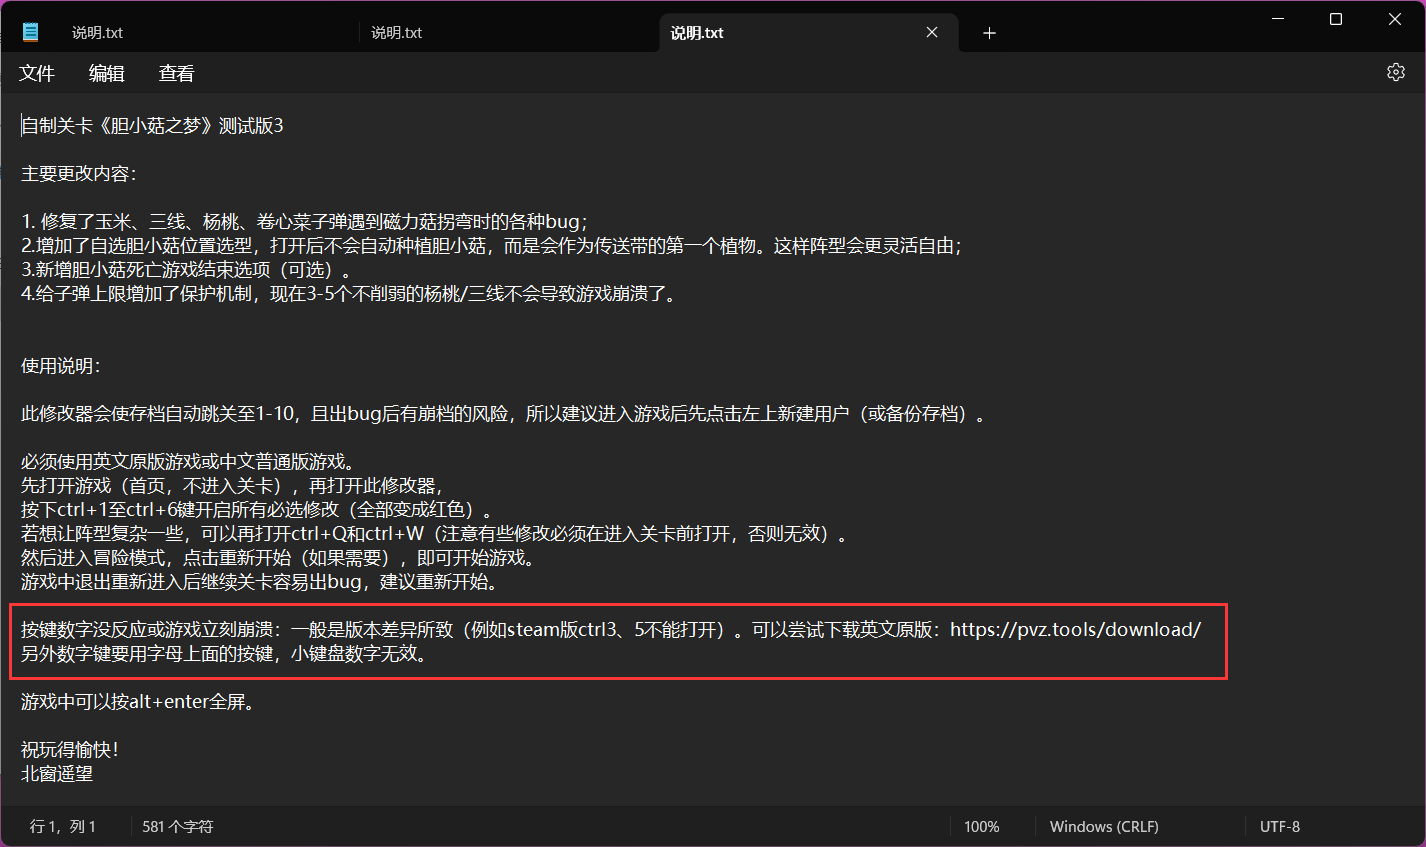Click the Notepad app icon in title bar
The image size is (1426, 847).
(31, 32)
